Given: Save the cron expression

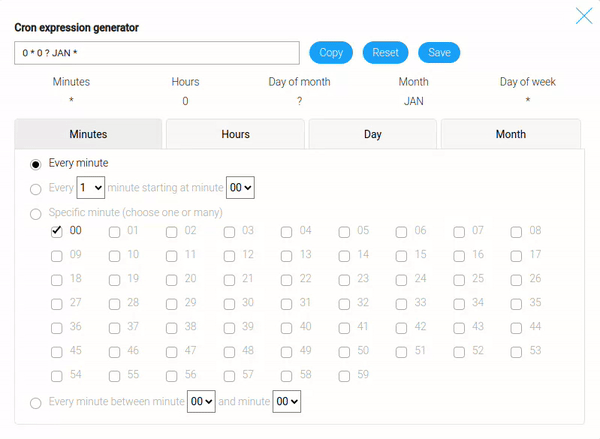Looking at the screenshot, I should coord(439,53).
